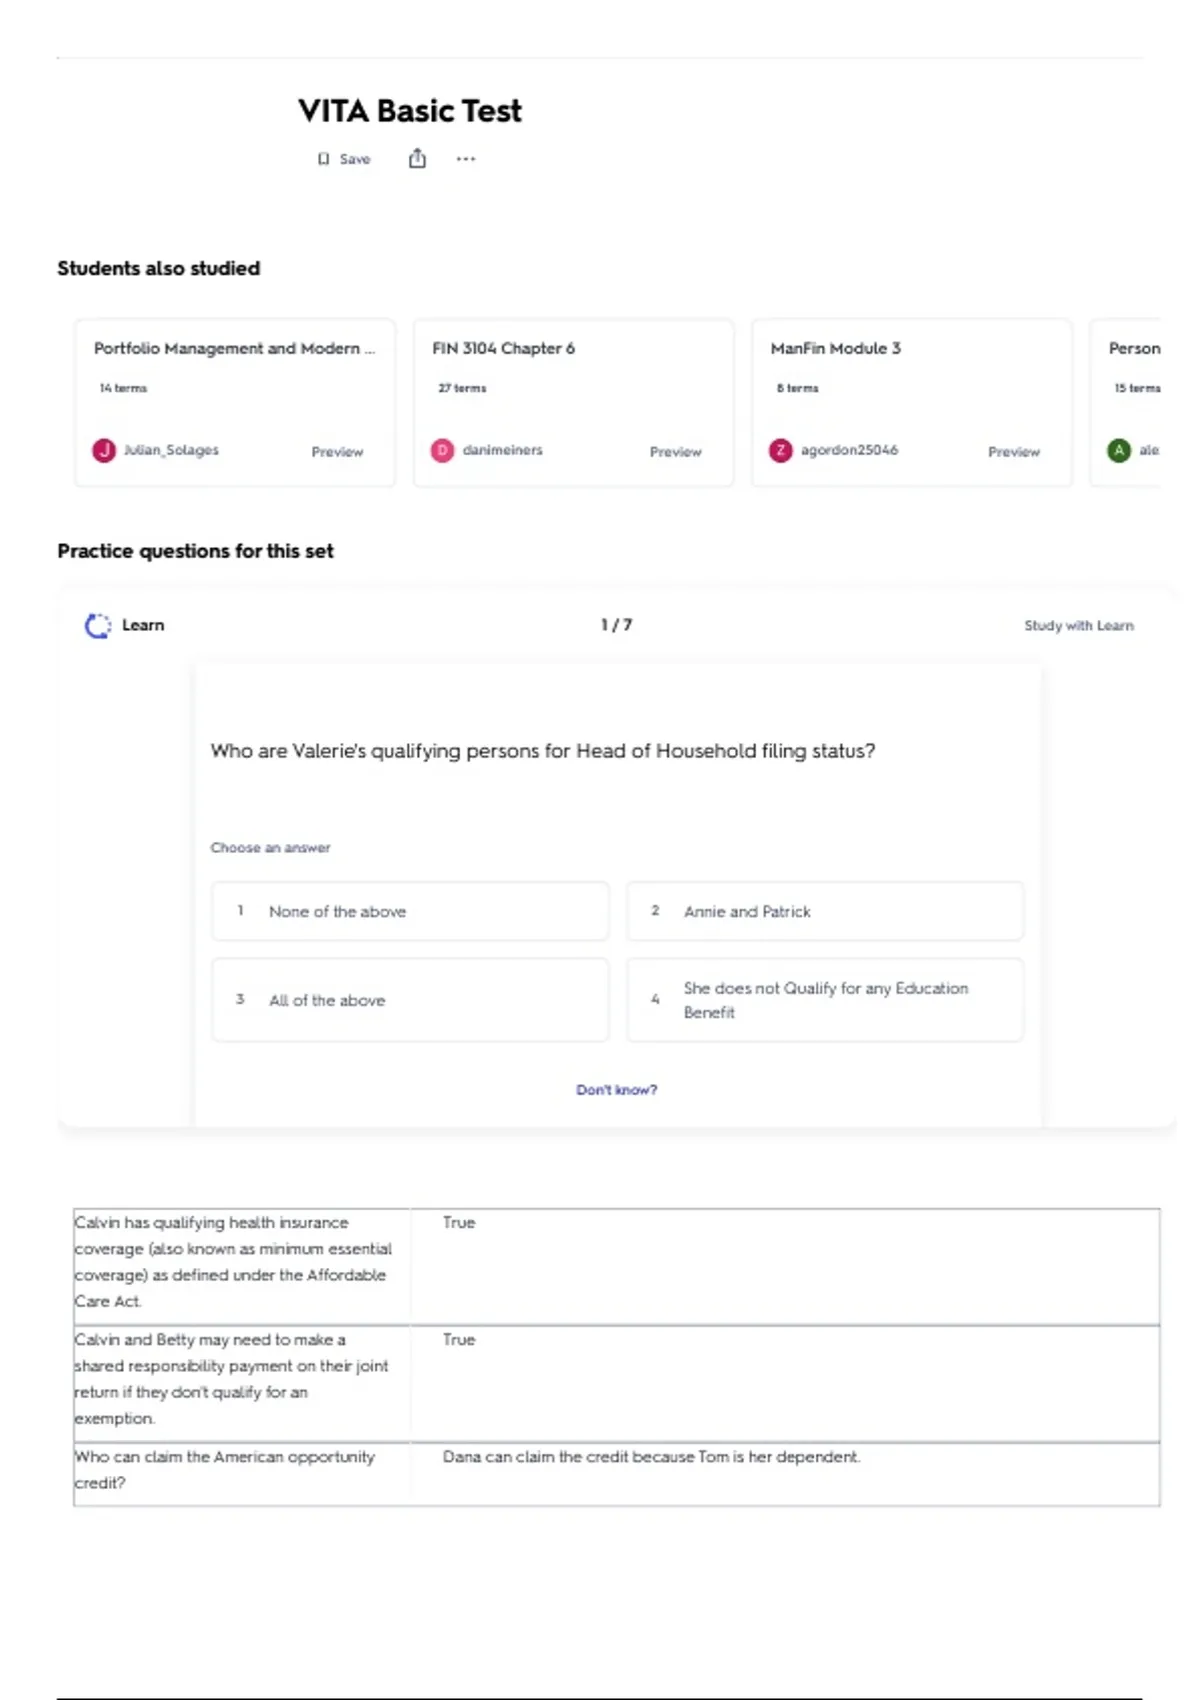This screenshot has height=1700, width=1200.
Task: Click Julian_Solages avatar icon
Action: pyautogui.click(x=104, y=451)
